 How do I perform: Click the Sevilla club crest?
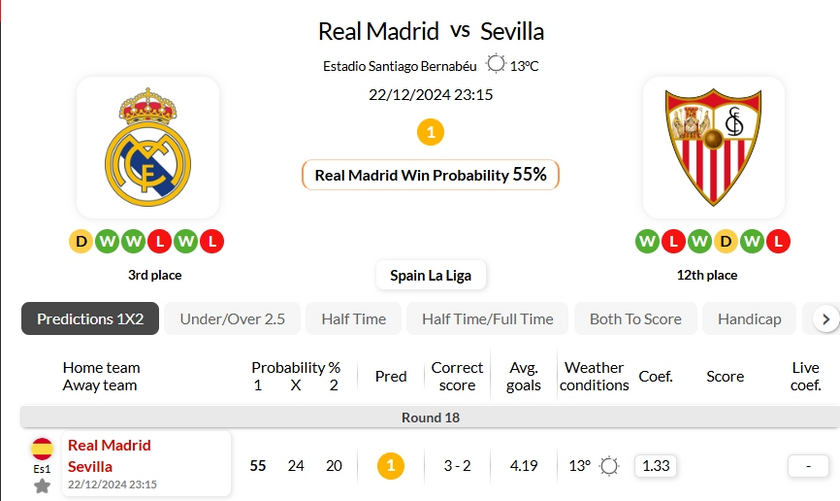pos(713,146)
